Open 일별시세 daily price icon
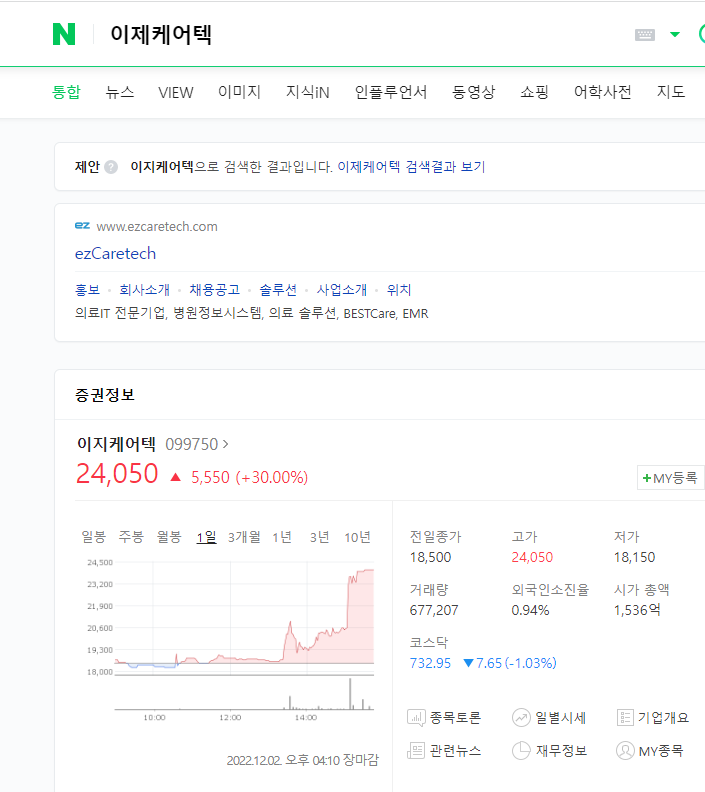 pos(521,717)
